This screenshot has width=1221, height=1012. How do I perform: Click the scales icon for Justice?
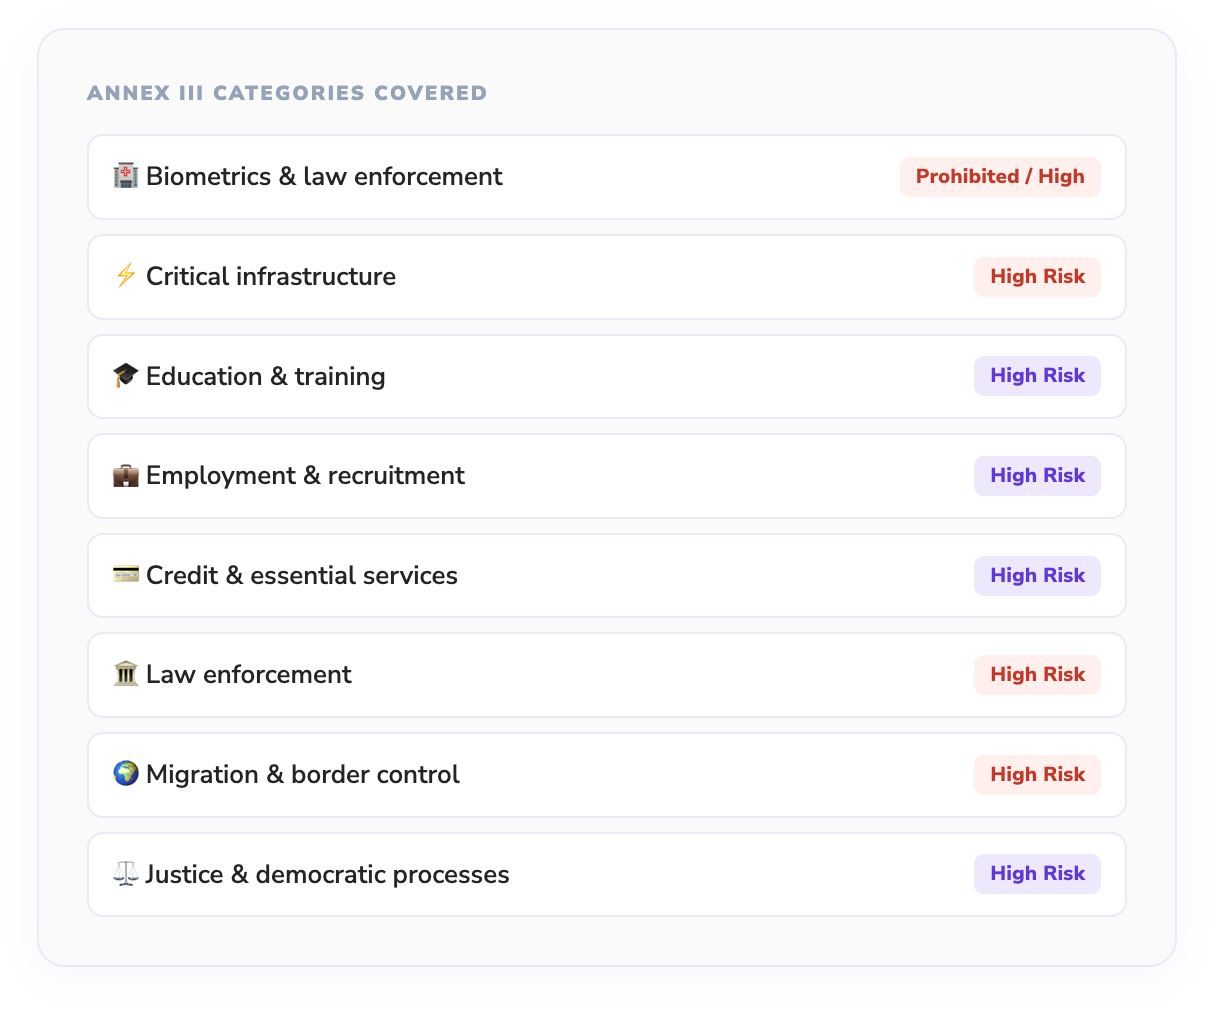(126, 874)
